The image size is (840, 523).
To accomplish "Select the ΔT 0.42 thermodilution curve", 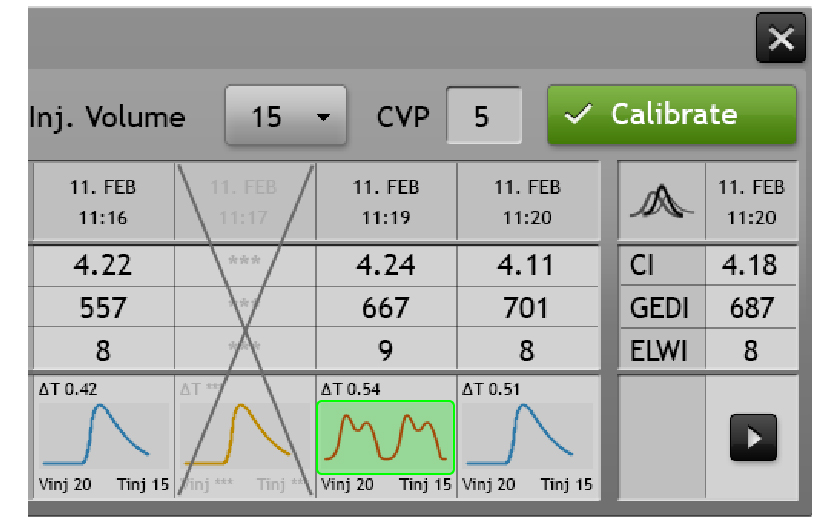I will [103, 437].
